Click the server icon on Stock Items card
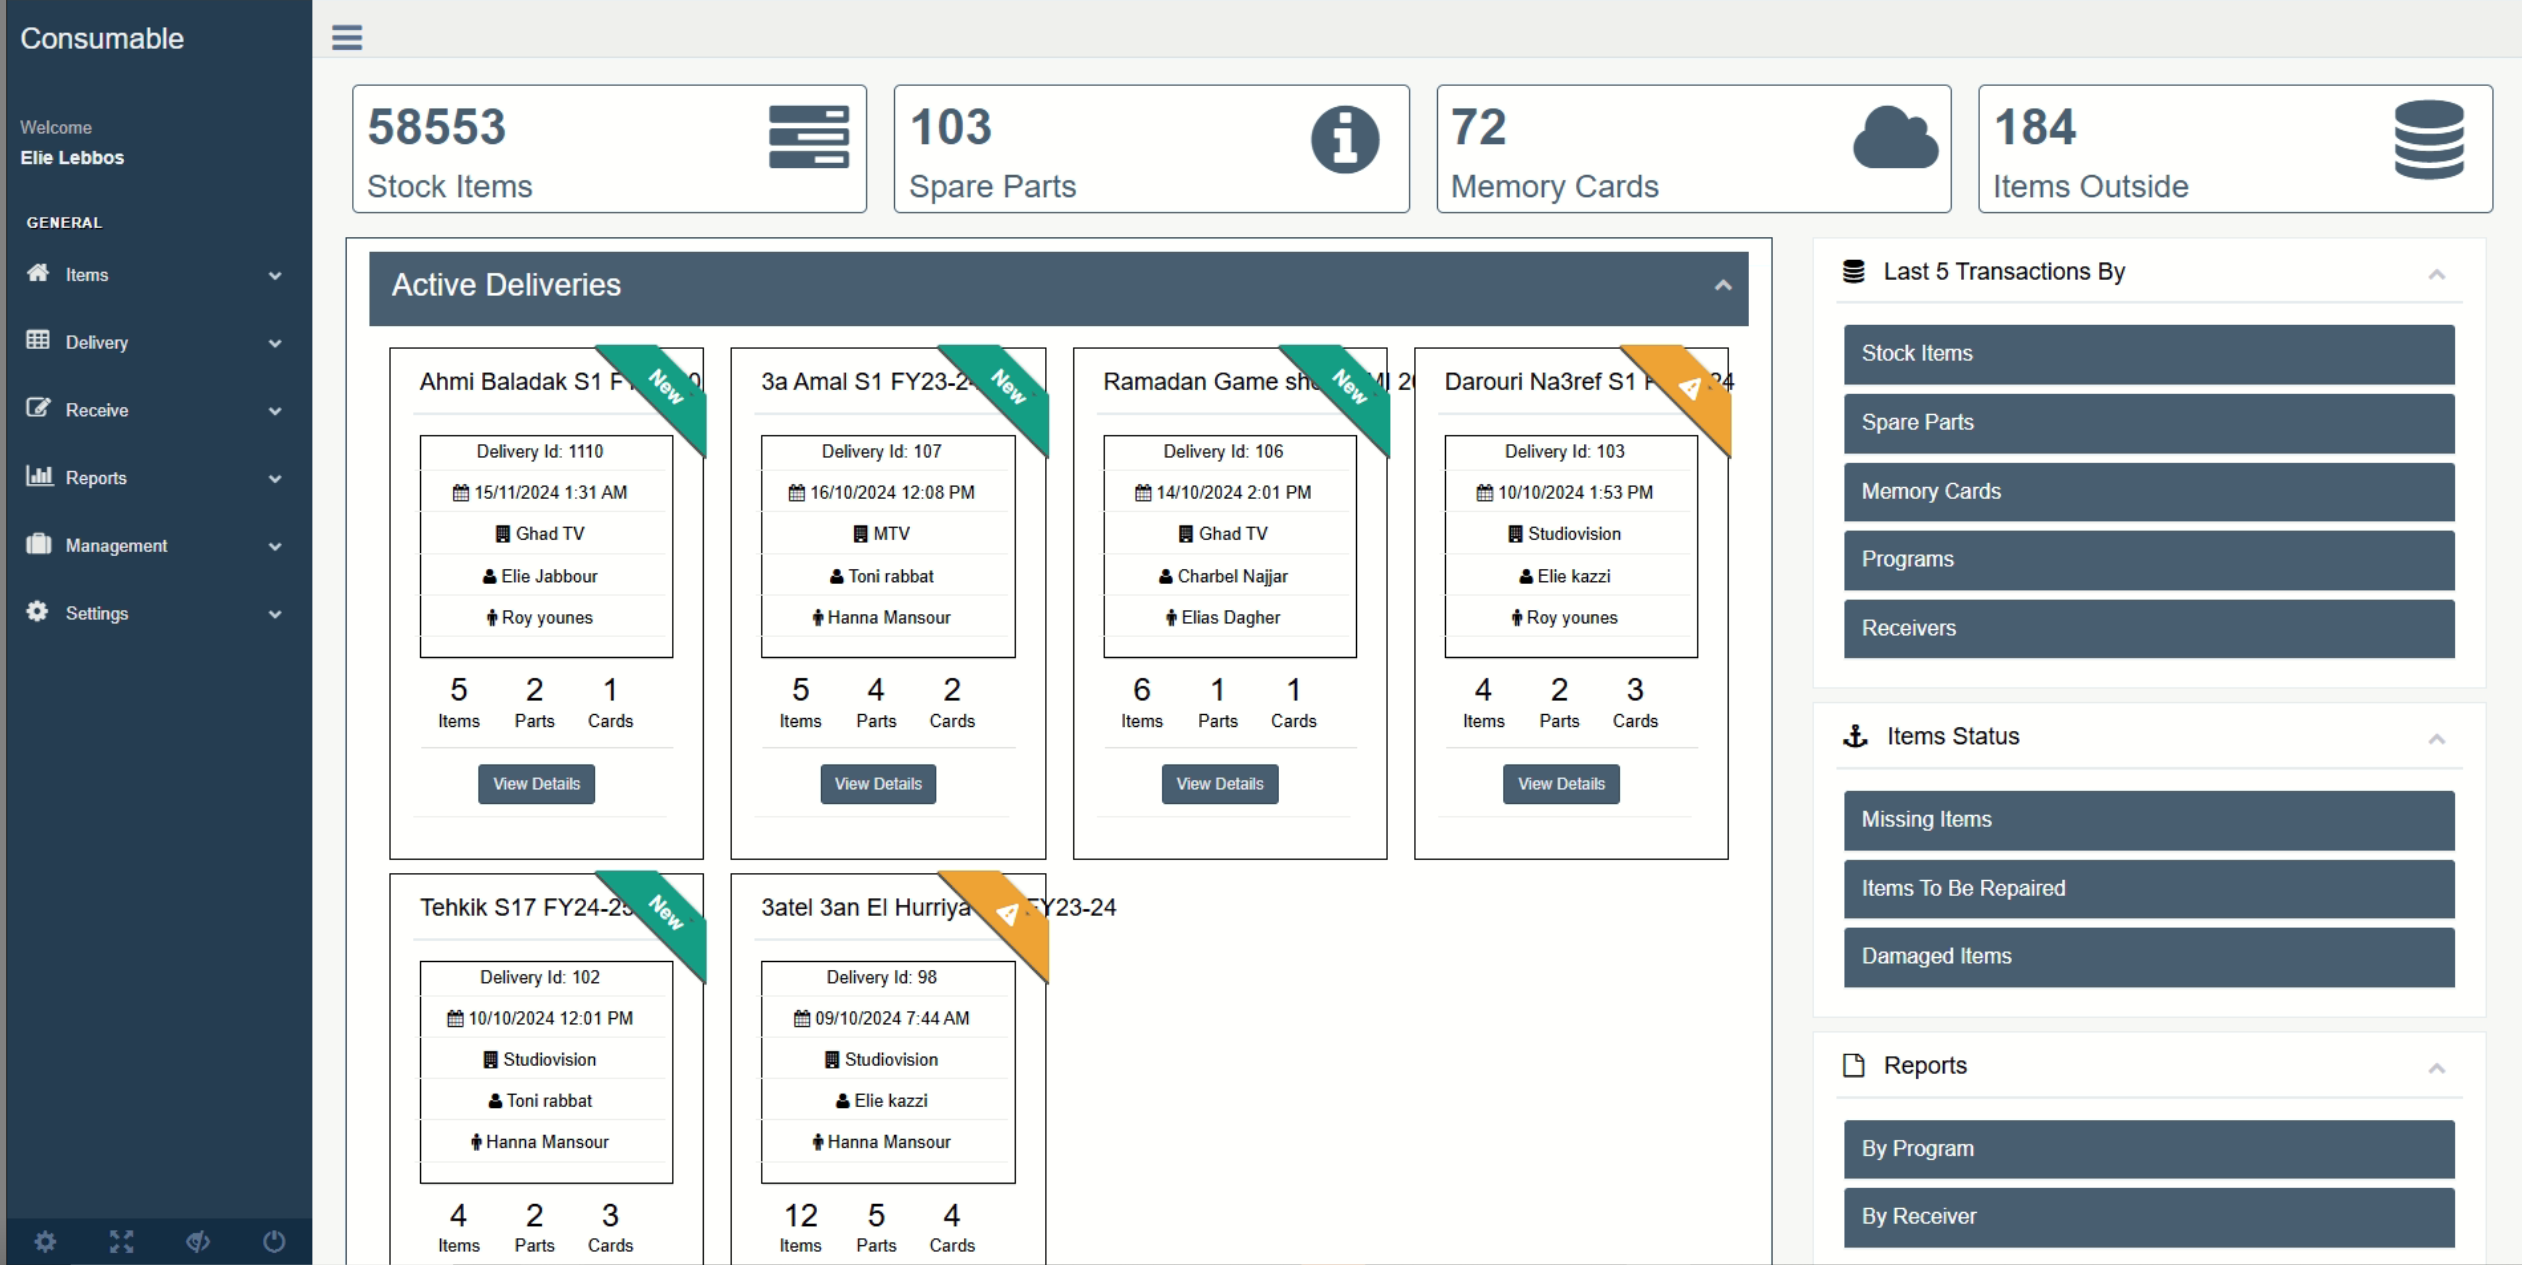 tap(808, 137)
